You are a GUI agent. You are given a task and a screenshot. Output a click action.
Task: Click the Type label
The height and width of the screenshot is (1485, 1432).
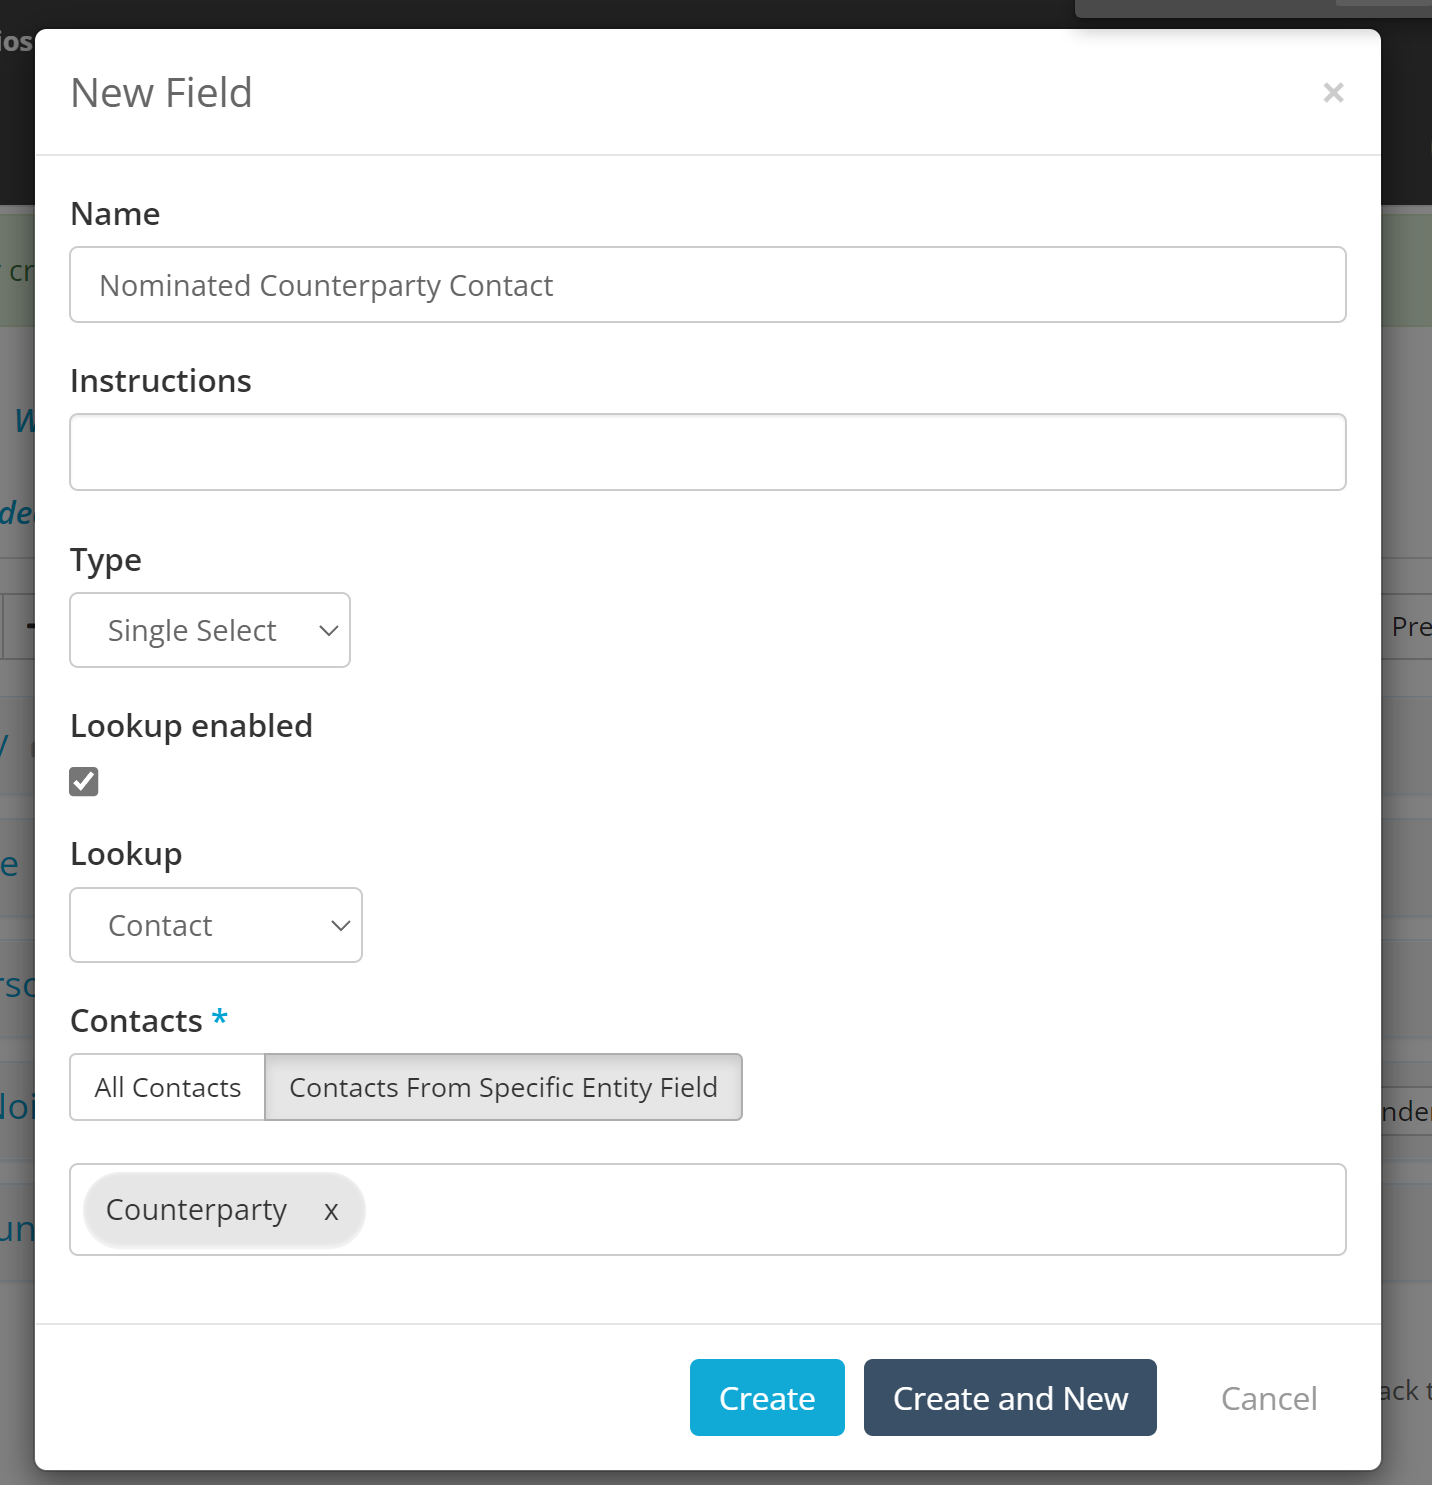coord(106,560)
